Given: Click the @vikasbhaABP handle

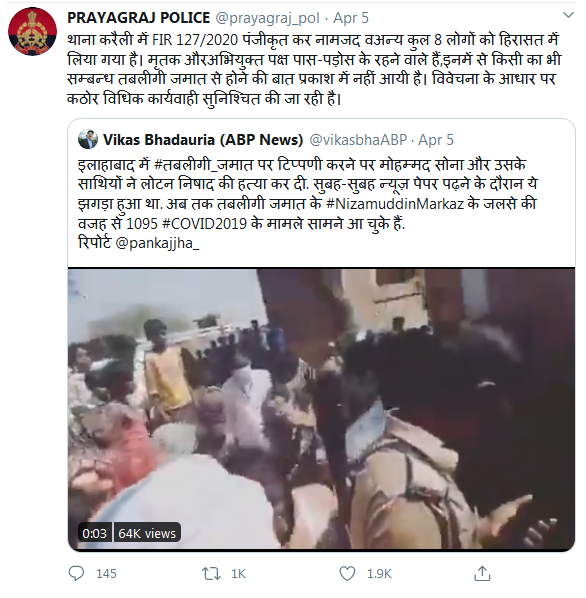Looking at the screenshot, I should coord(358,140).
